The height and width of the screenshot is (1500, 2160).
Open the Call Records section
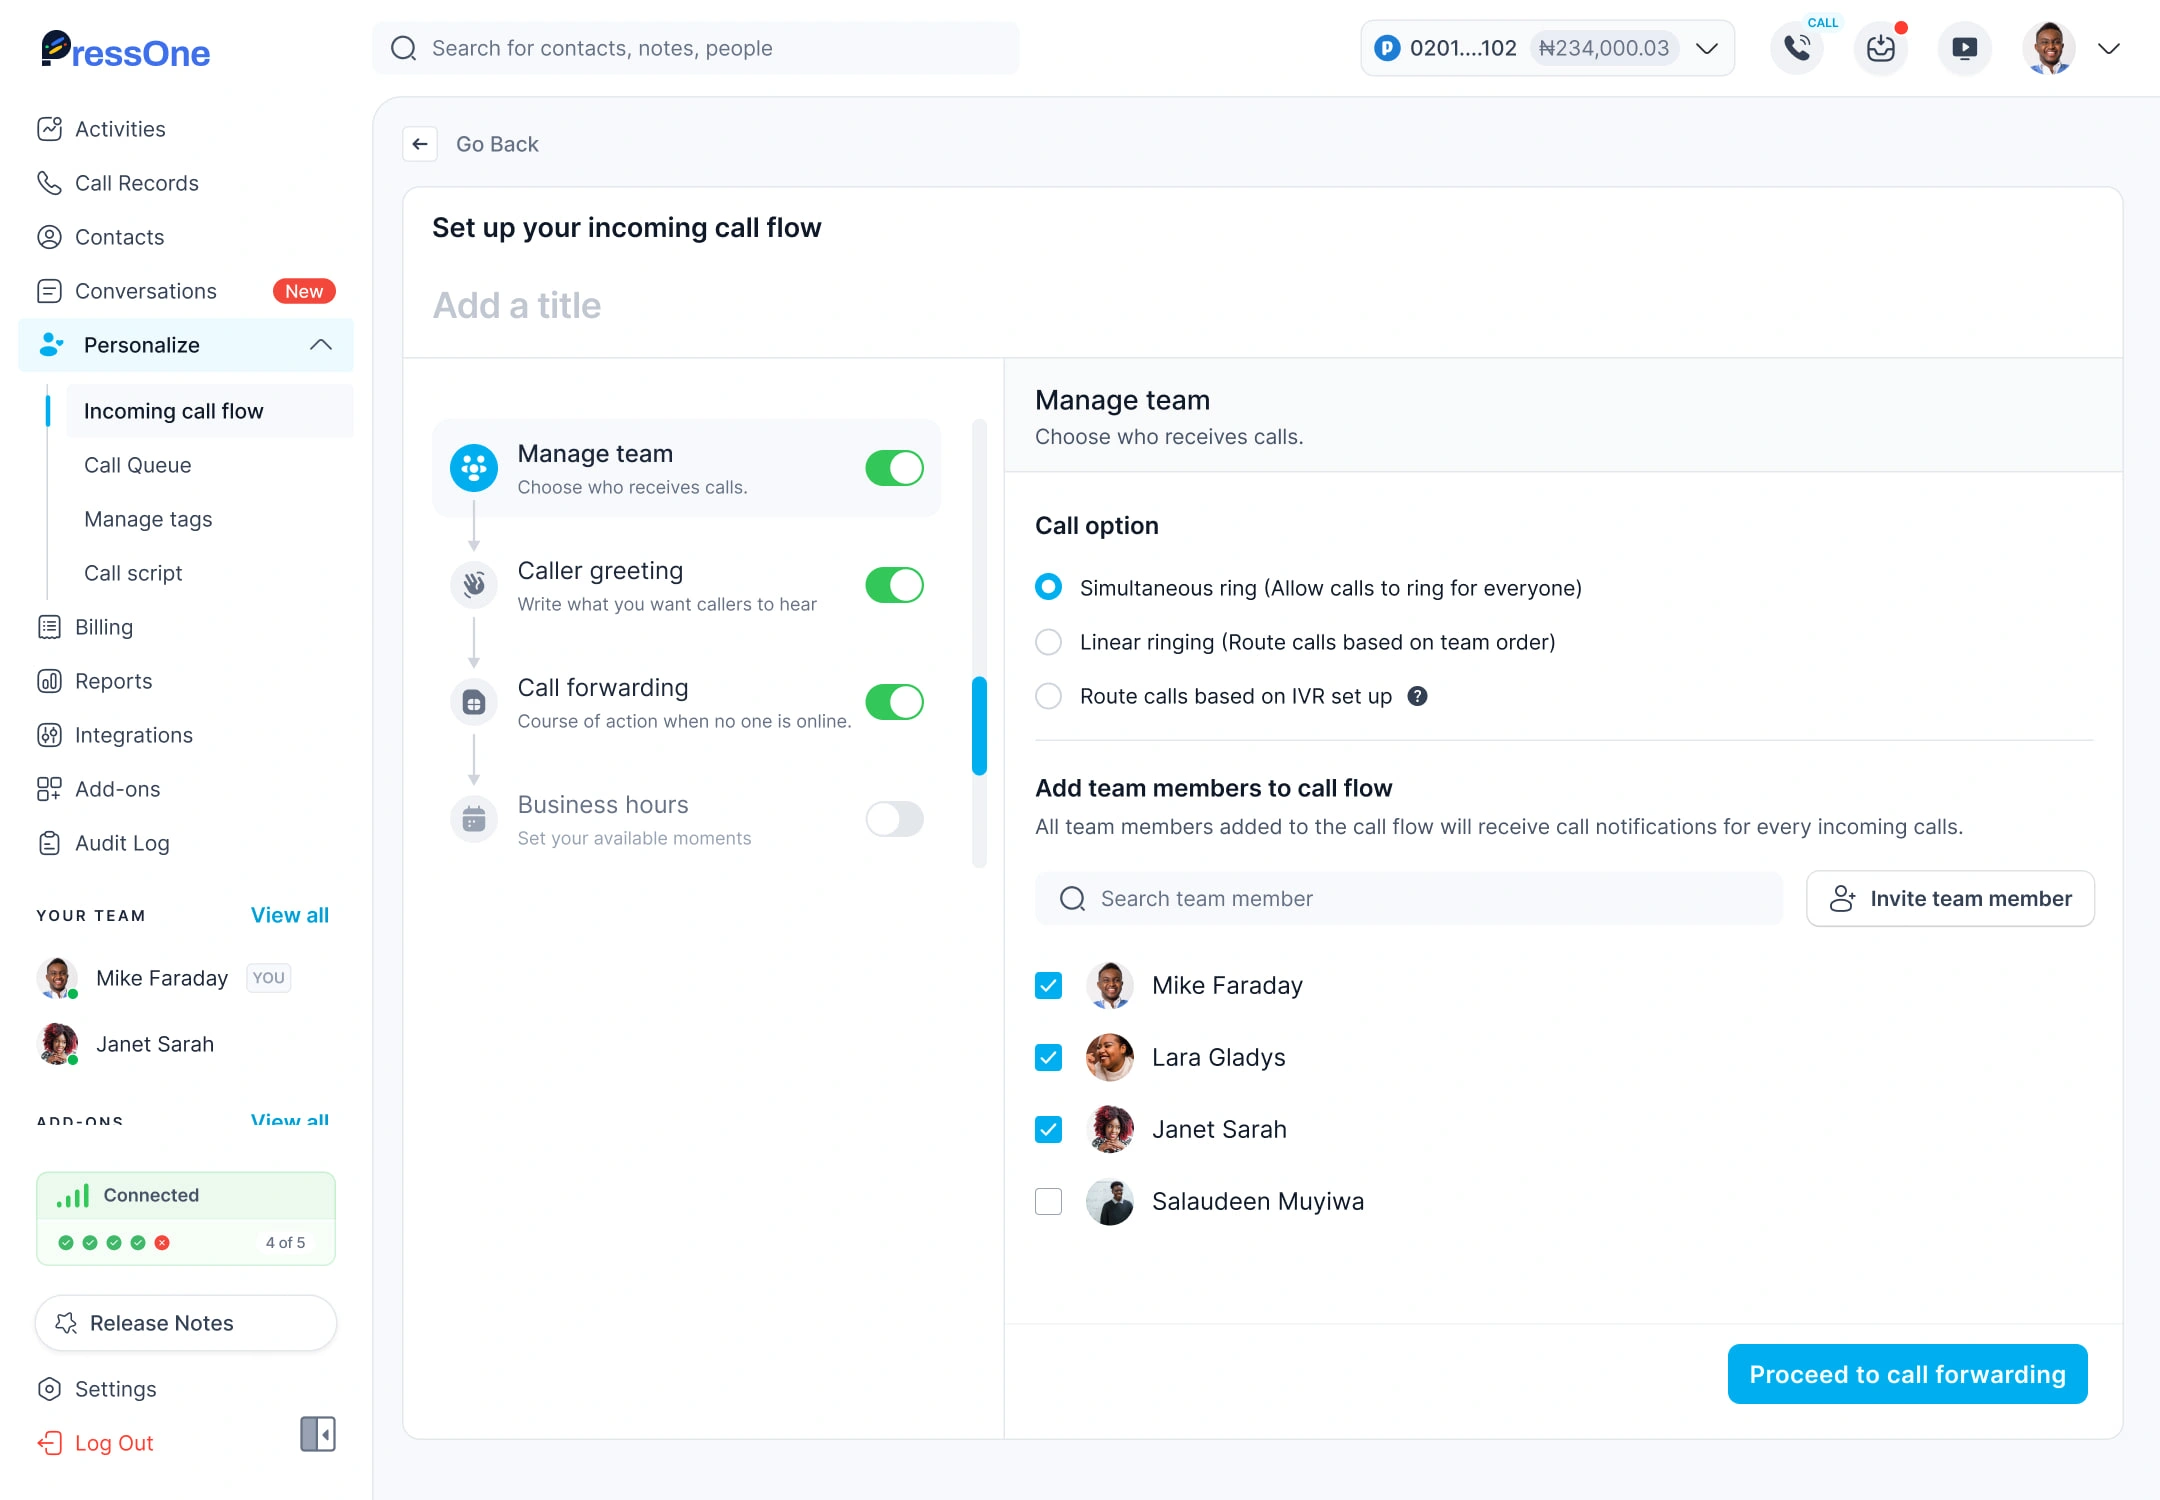pos(136,183)
